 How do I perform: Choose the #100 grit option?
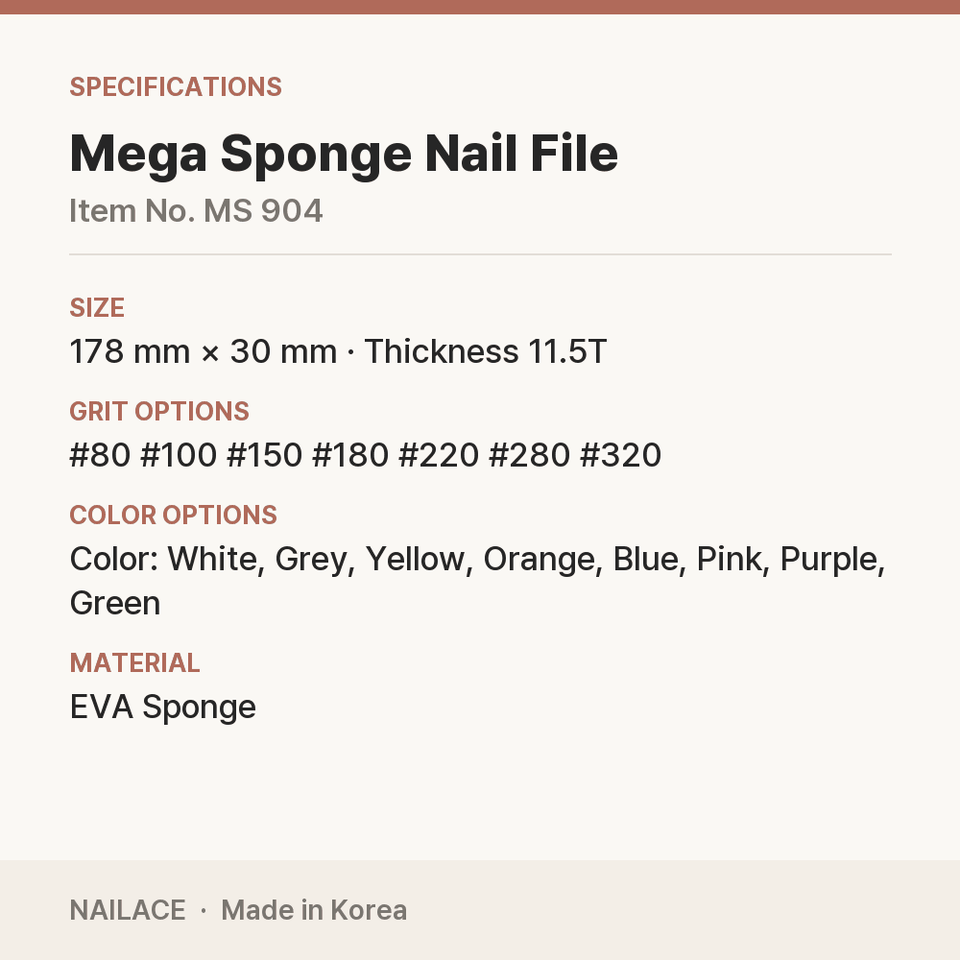point(179,455)
